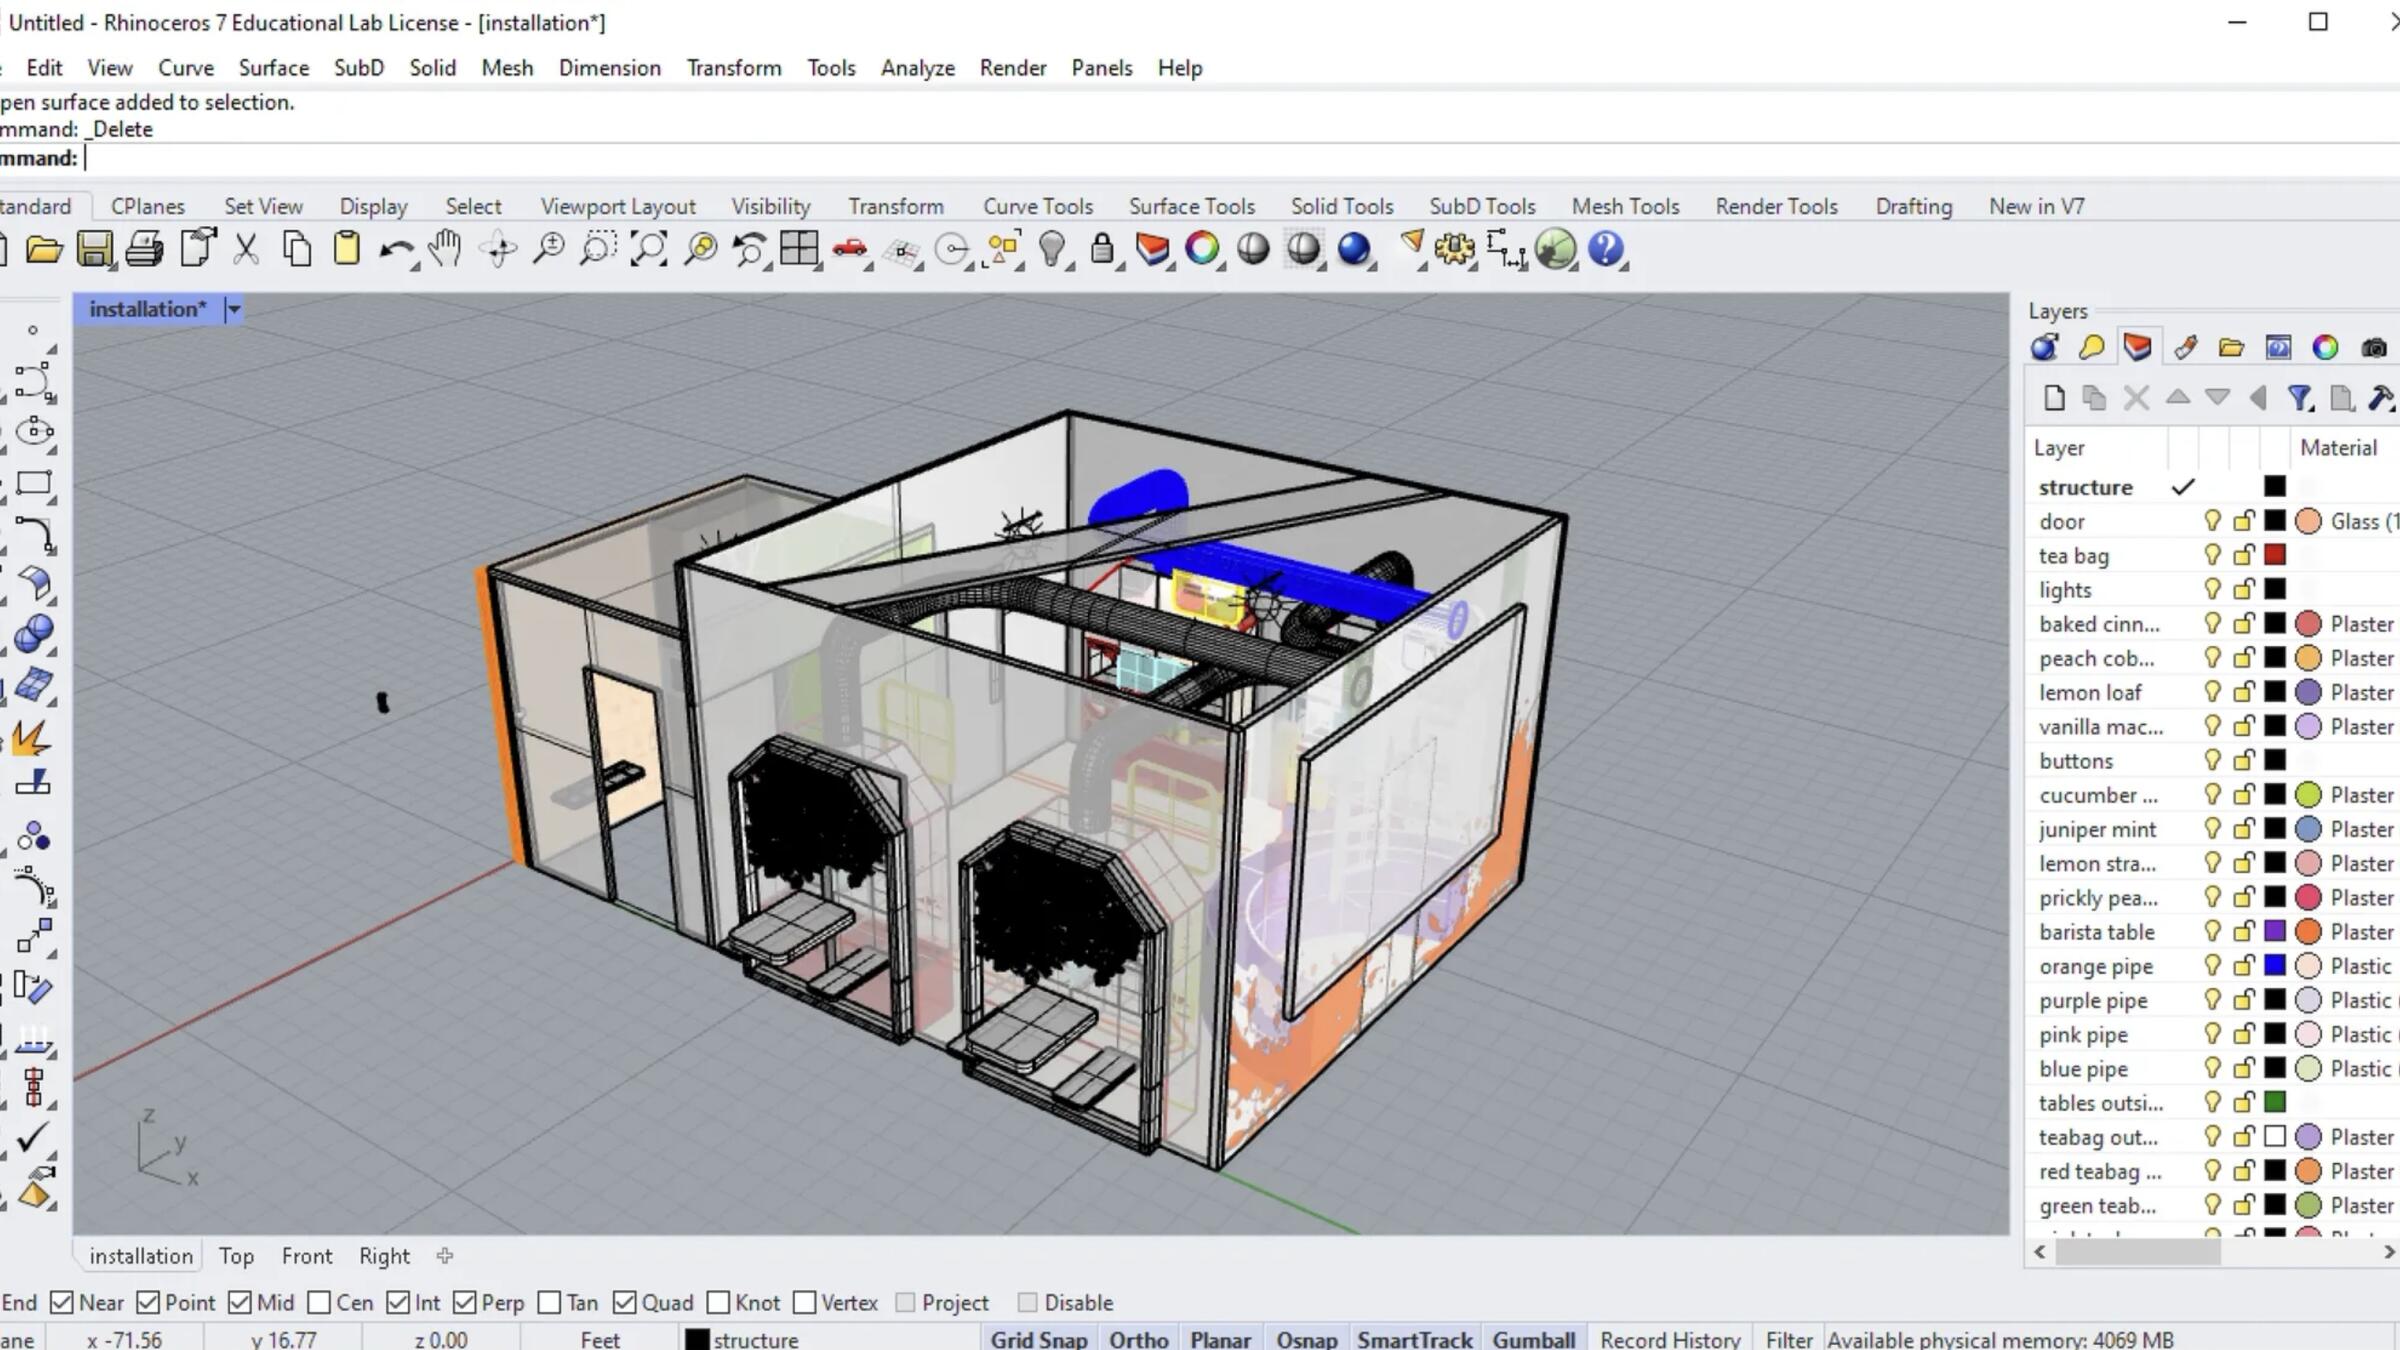The height and width of the screenshot is (1350, 2400).
Task: Click the red color swatch of tea bag layer
Action: [x=2275, y=555]
